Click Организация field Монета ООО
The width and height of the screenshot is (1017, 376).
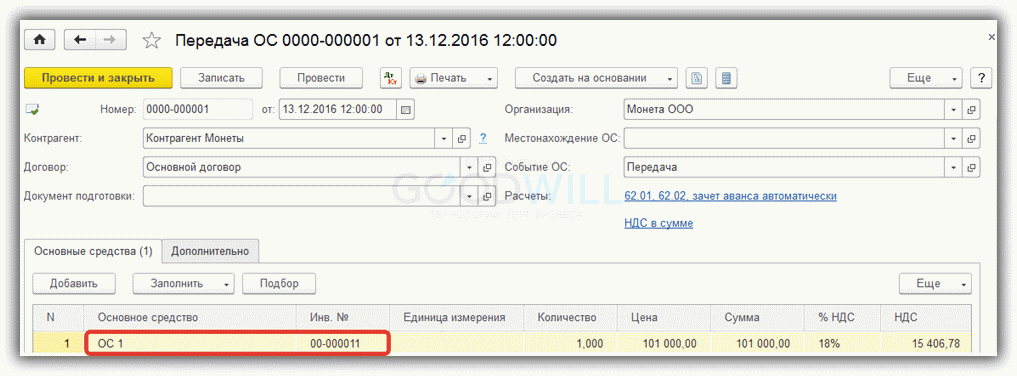pyautogui.click(x=784, y=110)
